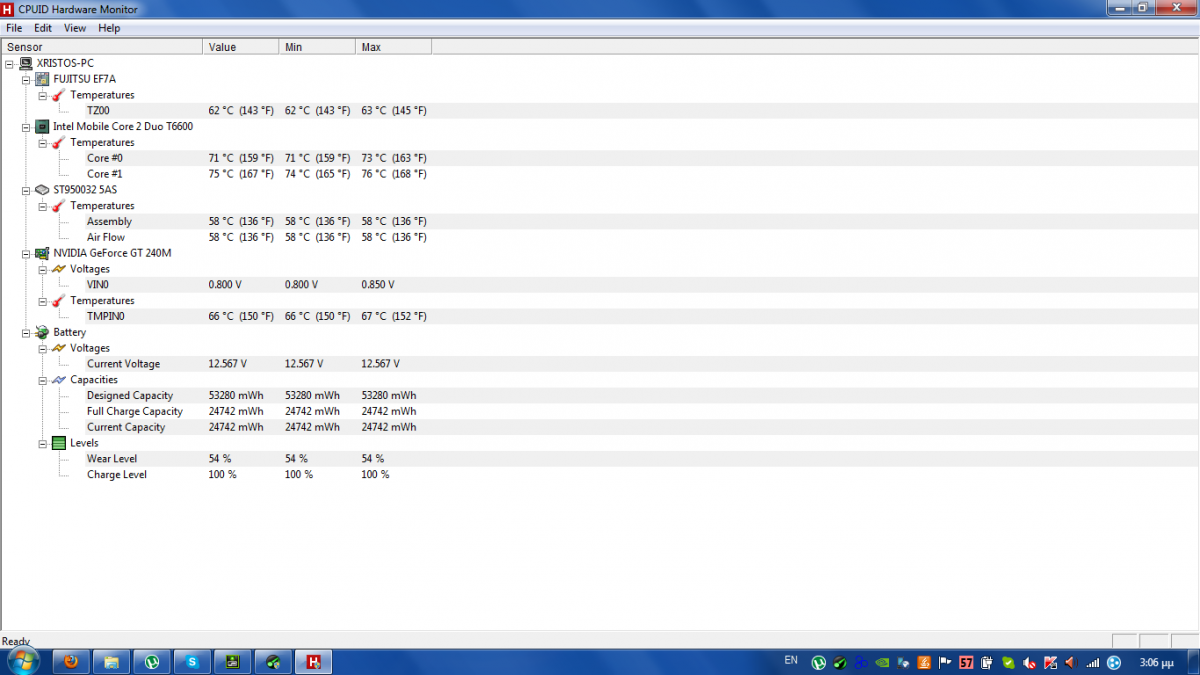1200x675 pixels.
Task: Collapse Voltages under NVIDIA GeForce GT 240M
Action: click(42, 269)
